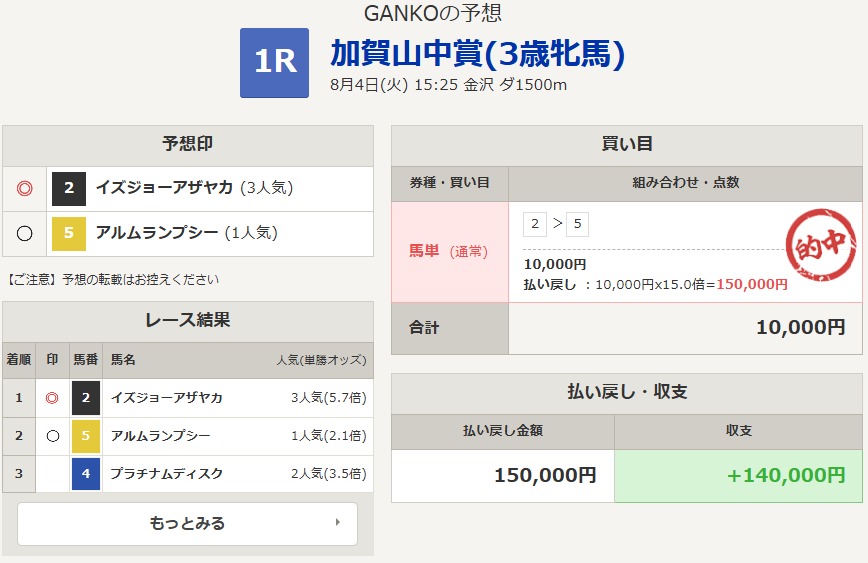Click the 払い戻し・収支 section header
The width and height of the screenshot is (868, 563).
point(627,393)
